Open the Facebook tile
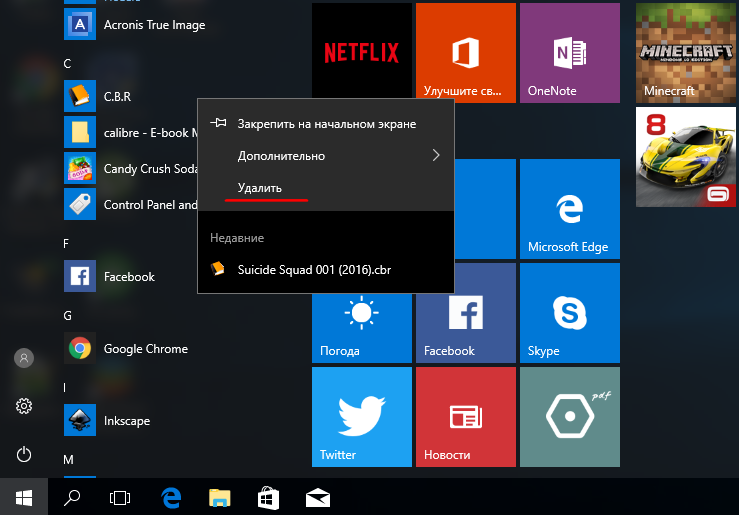The width and height of the screenshot is (739, 515). pyautogui.click(x=466, y=327)
